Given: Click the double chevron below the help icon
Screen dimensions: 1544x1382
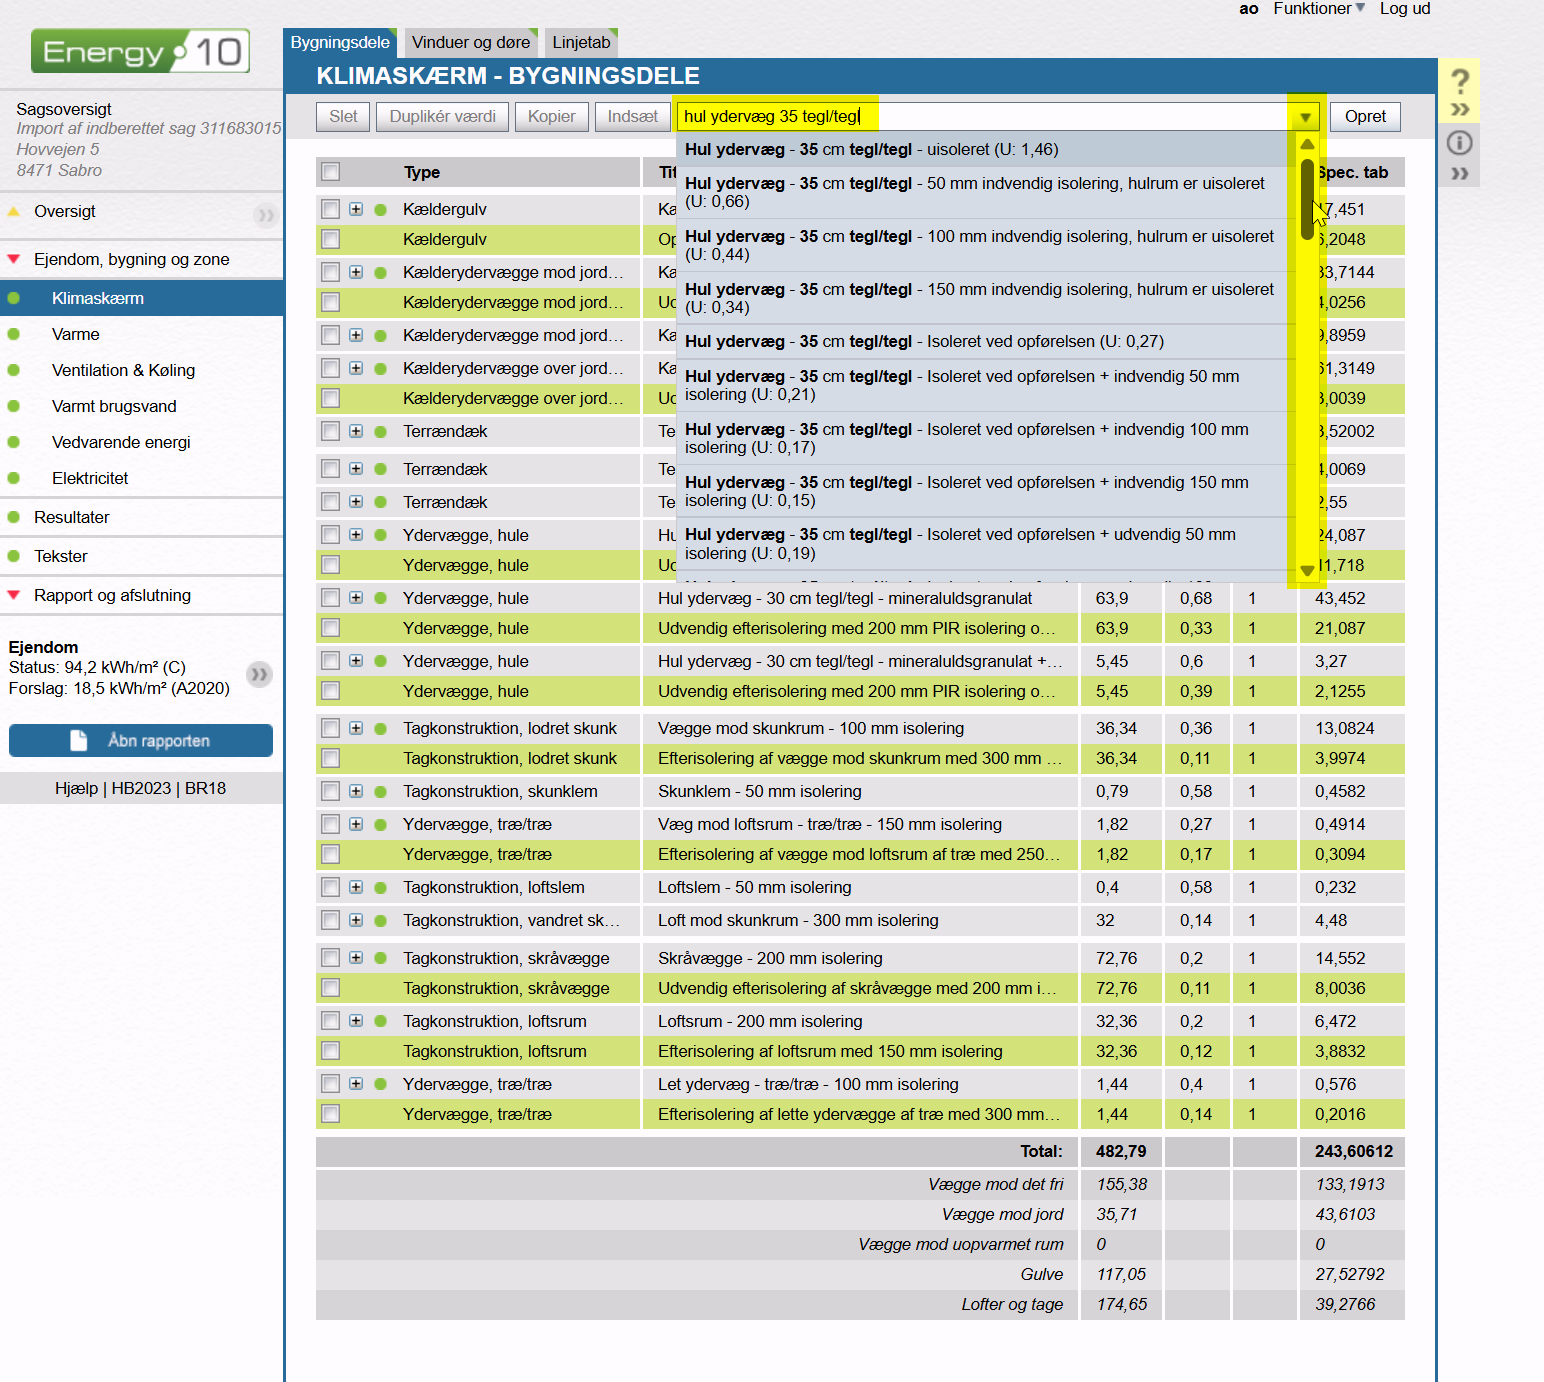Looking at the screenshot, I should click(1460, 109).
